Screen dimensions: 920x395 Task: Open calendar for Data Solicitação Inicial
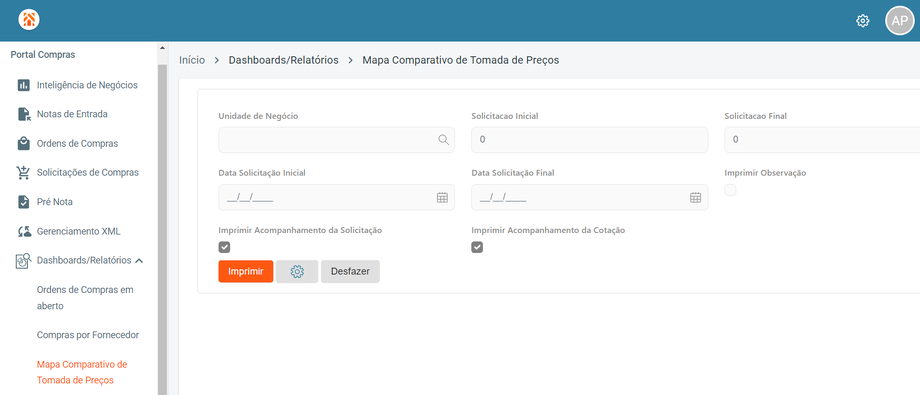click(x=442, y=197)
